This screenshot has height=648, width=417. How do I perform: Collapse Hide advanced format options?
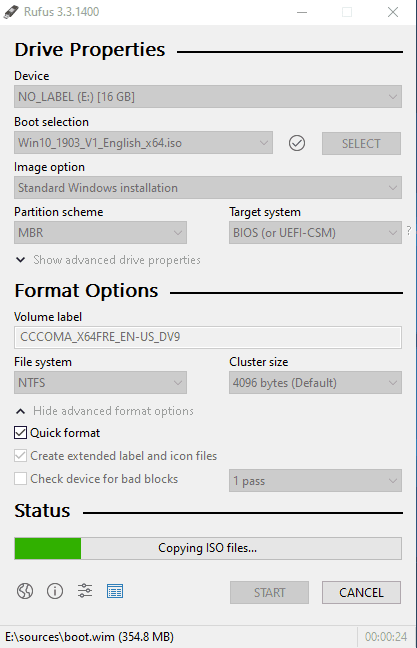point(105,411)
